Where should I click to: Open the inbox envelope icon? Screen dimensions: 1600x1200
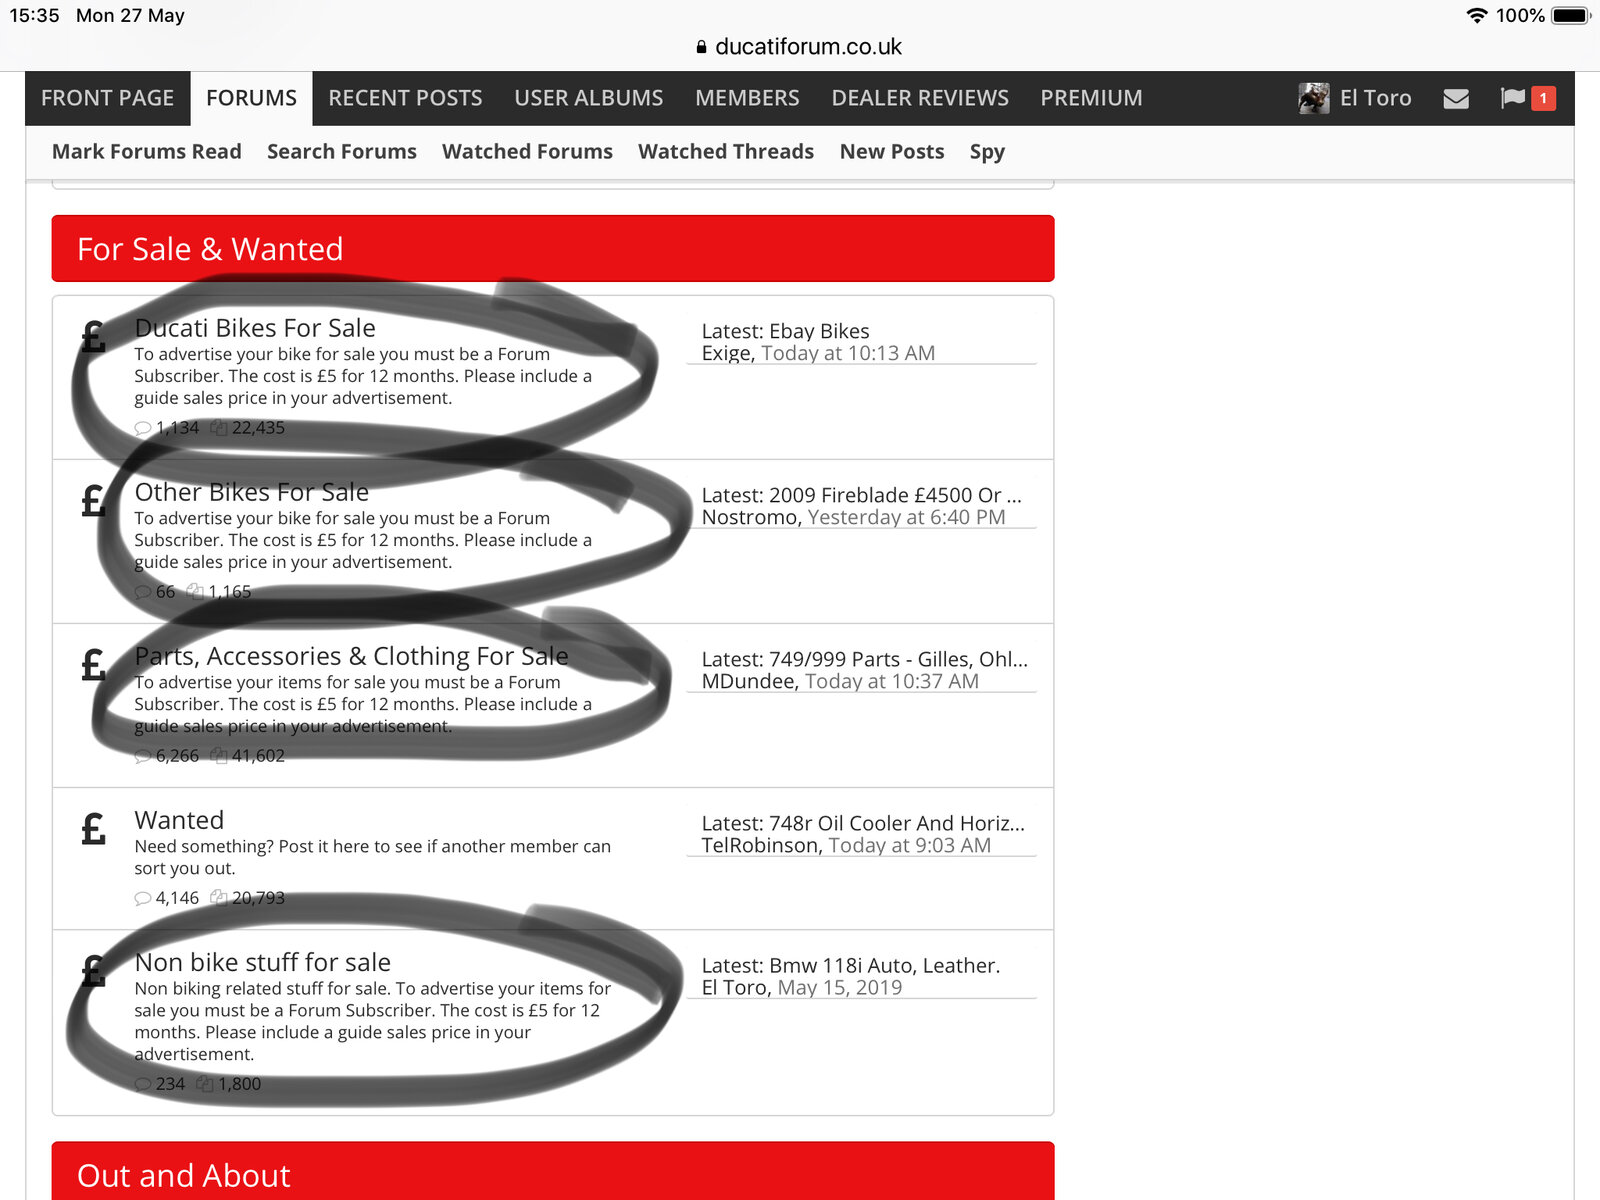(x=1456, y=98)
